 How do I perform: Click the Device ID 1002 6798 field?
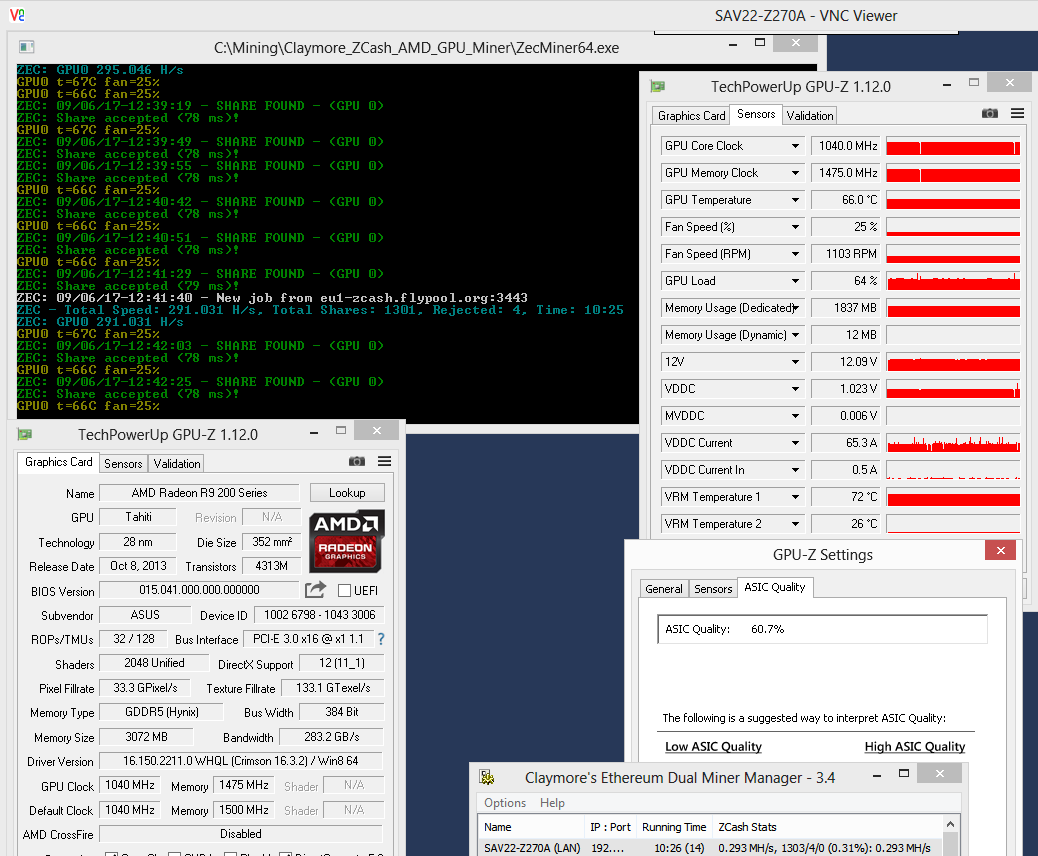pos(319,615)
